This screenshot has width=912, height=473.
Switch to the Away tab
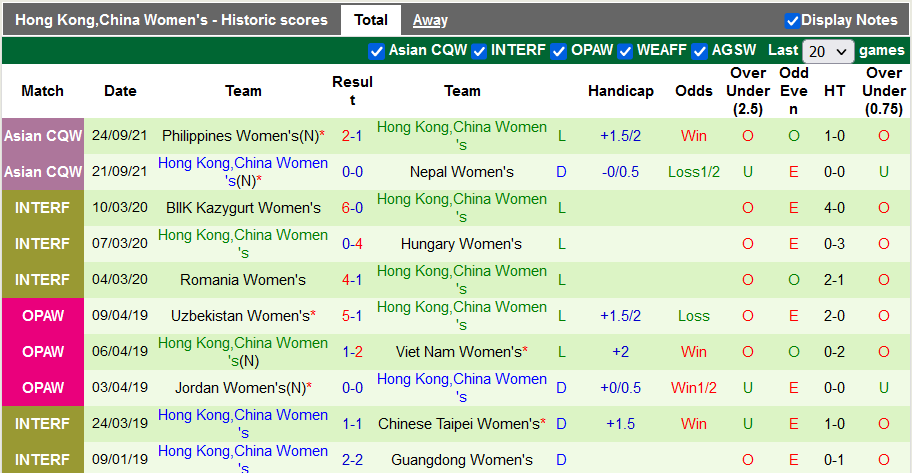coord(430,20)
